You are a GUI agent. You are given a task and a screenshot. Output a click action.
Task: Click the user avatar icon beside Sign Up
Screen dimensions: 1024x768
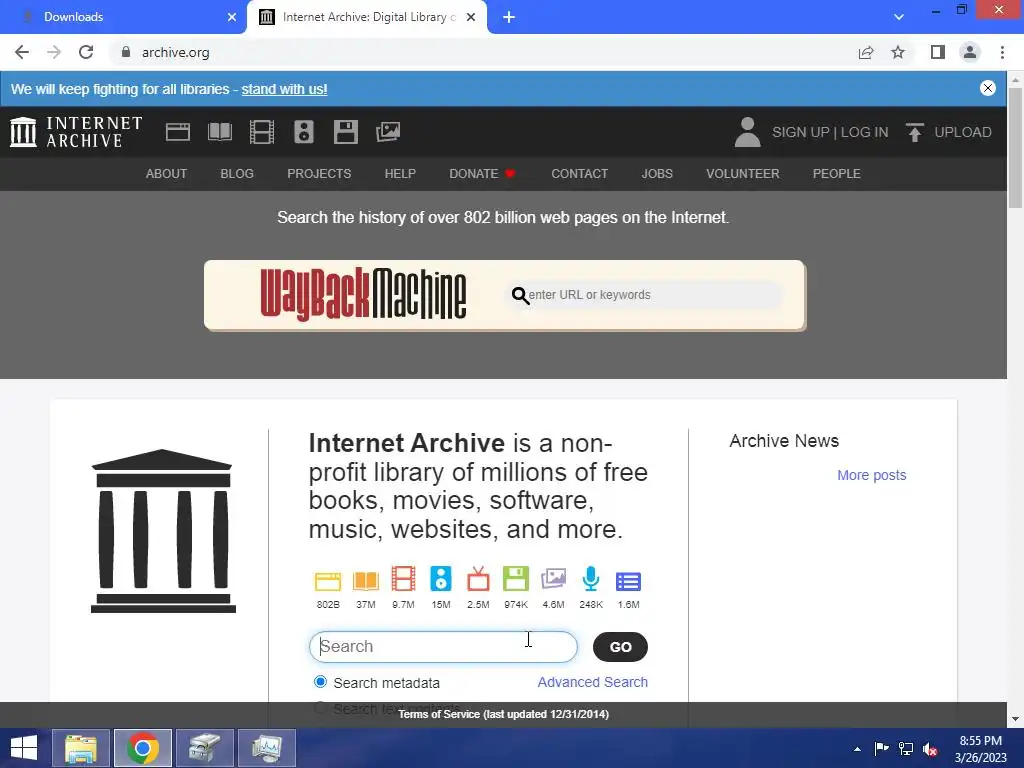coord(748,132)
